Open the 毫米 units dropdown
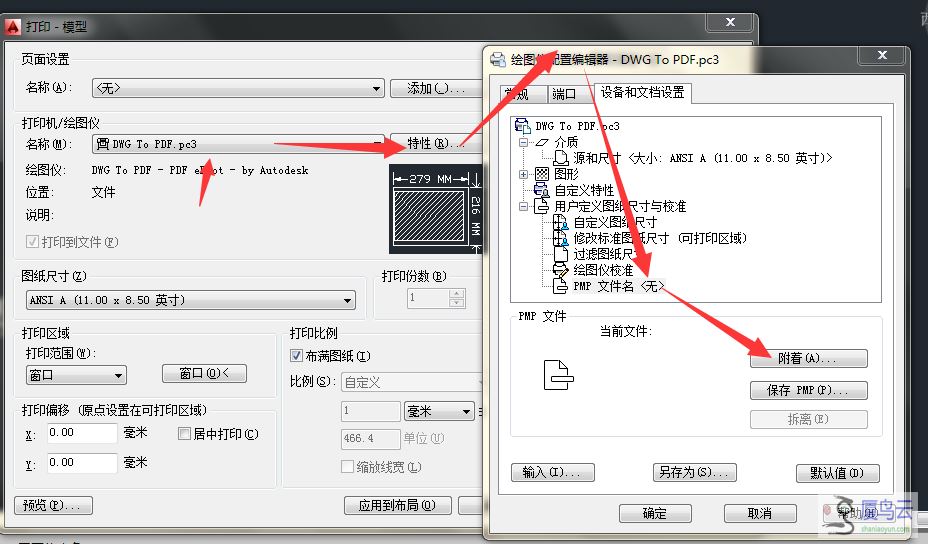Viewport: 928px width, 544px height. [x=439, y=411]
